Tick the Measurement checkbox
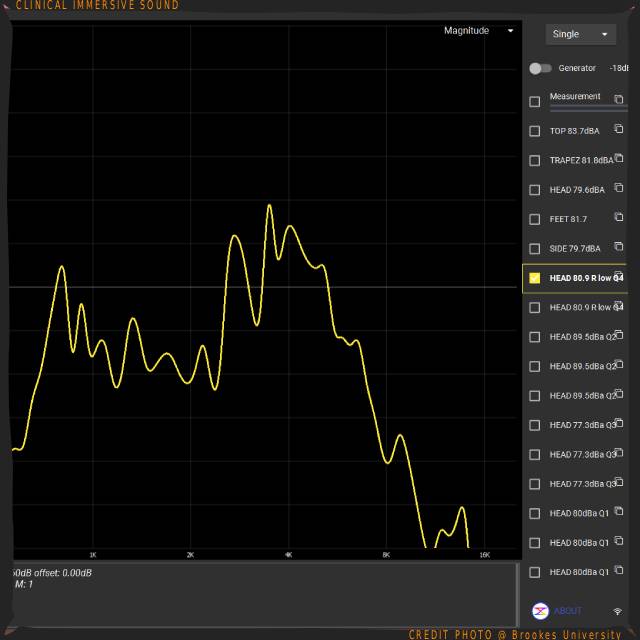 coord(534,102)
